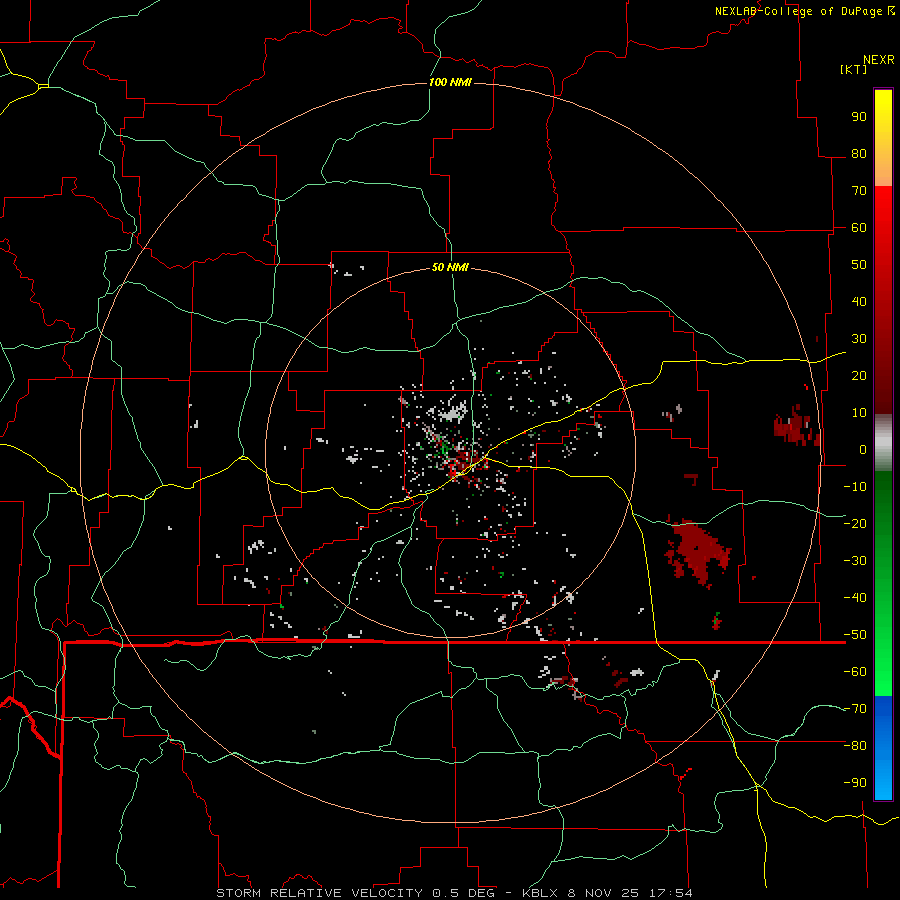The width and height of the screenshot is (900, 900).
Task: Click the -20 value on velocity scale
Action: [x=855, y=523]
